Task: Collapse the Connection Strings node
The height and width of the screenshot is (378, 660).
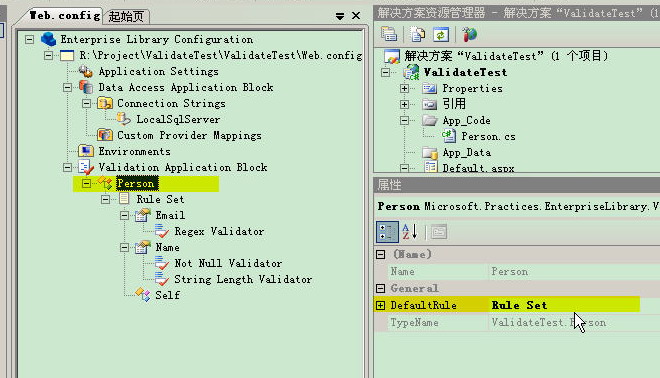Action: coord(86,104)
